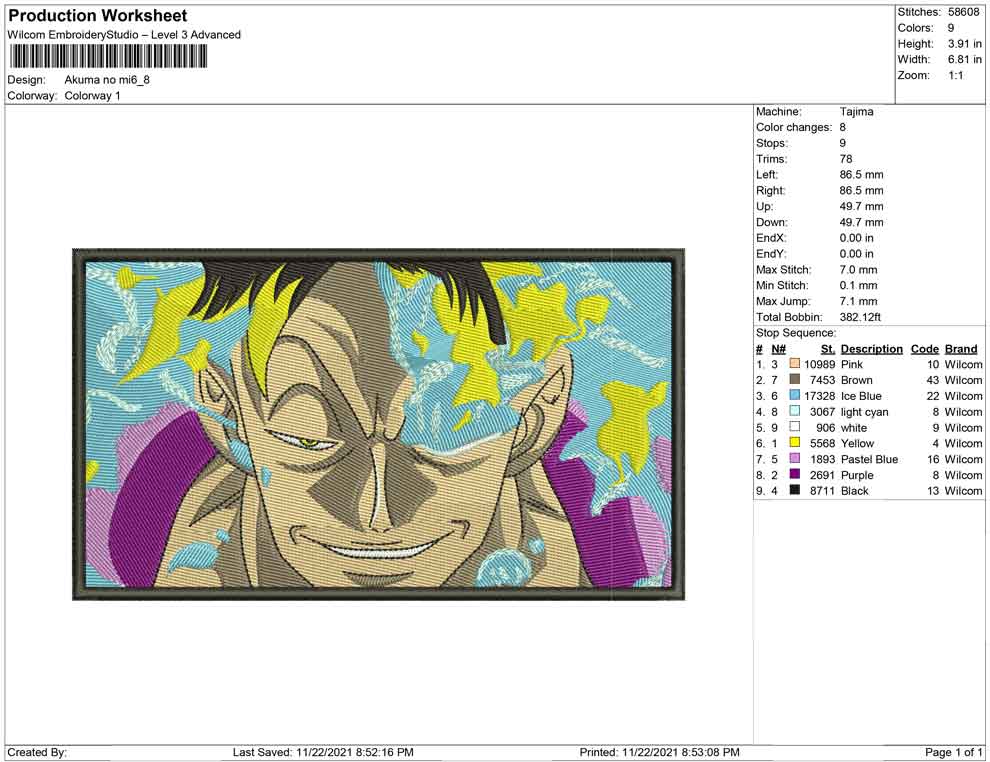
Task: Click the Trims value '78'
Action: pyautogui.click(x=845, y=159)
